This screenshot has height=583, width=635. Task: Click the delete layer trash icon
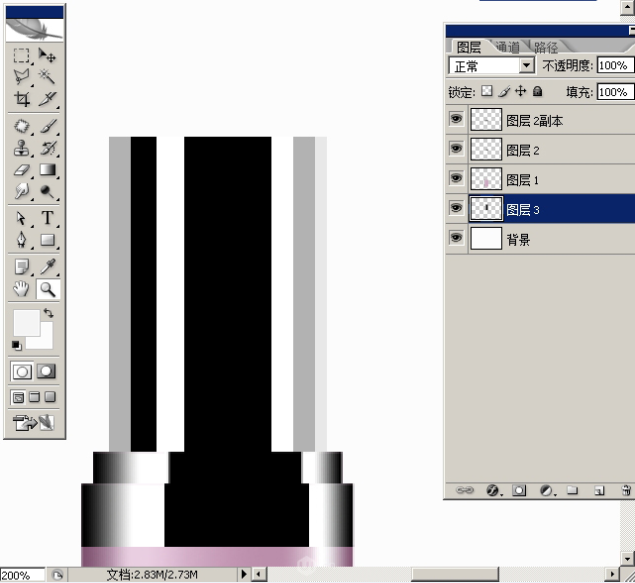[x=625, y=490]
